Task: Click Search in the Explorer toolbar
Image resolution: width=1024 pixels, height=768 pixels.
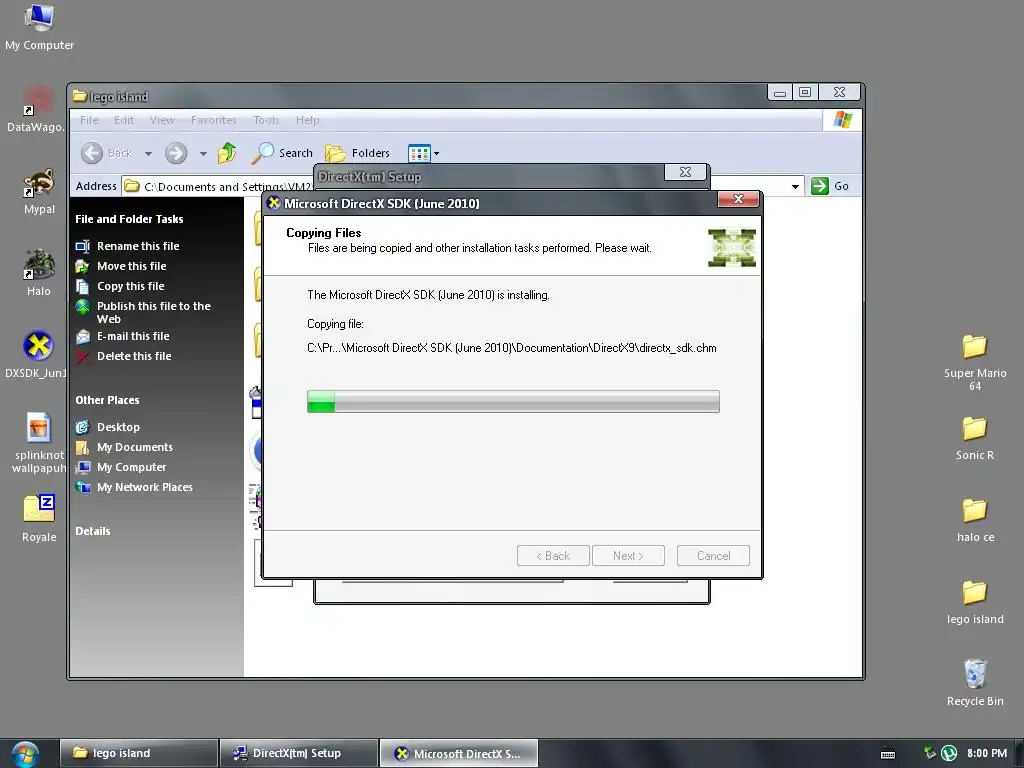Action: pyautogui.click(x=282, y=153)
